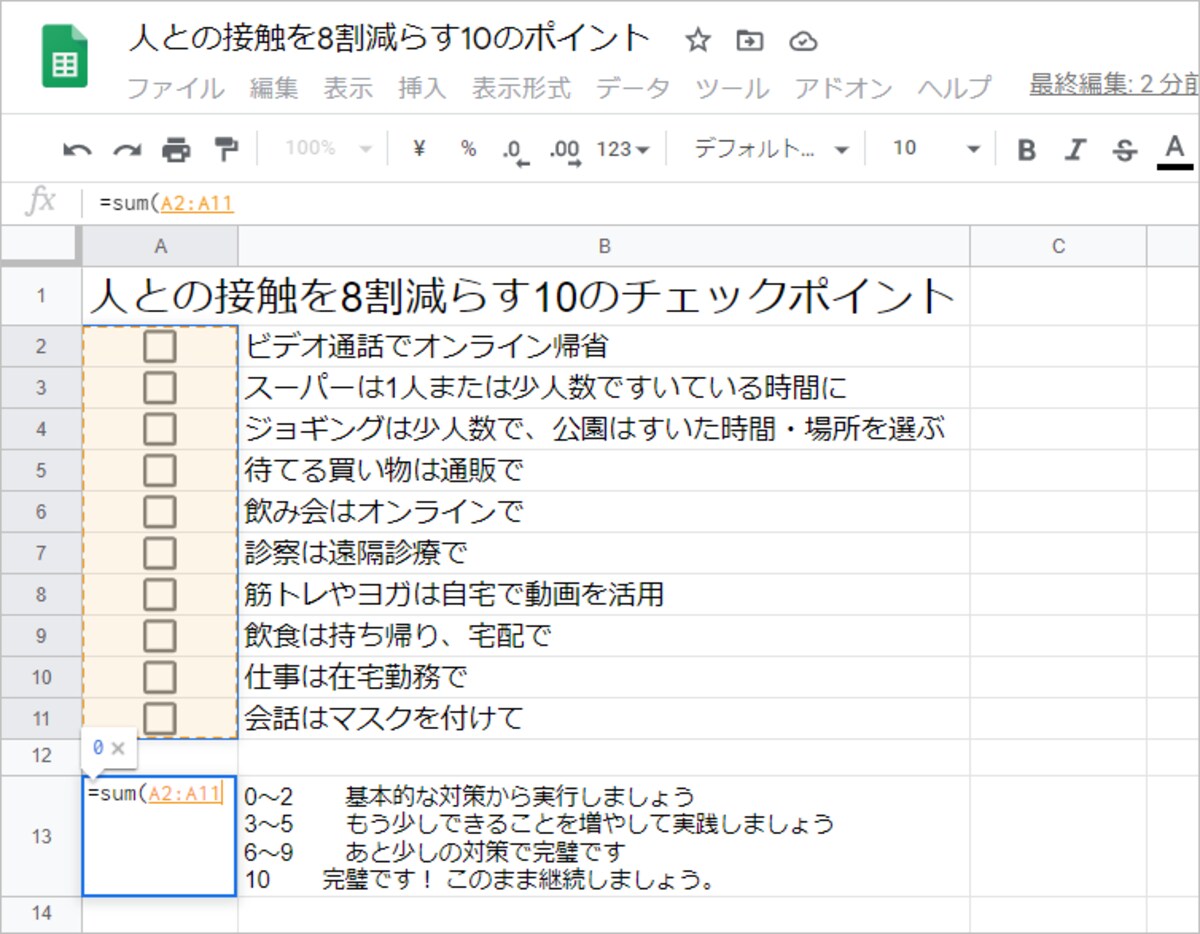This screenshot has width=1200, height=934.
Task: Open the ヘルプ menu
Action: pyautogui.click(x=955, y=88)
